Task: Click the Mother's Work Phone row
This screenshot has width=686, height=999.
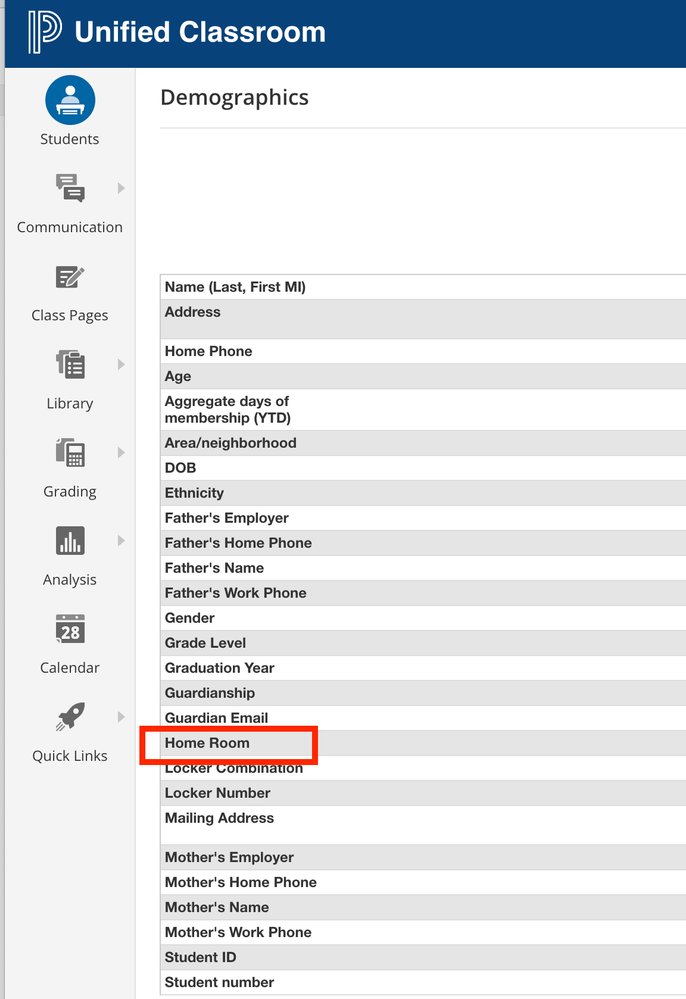Action: (423, 932)
